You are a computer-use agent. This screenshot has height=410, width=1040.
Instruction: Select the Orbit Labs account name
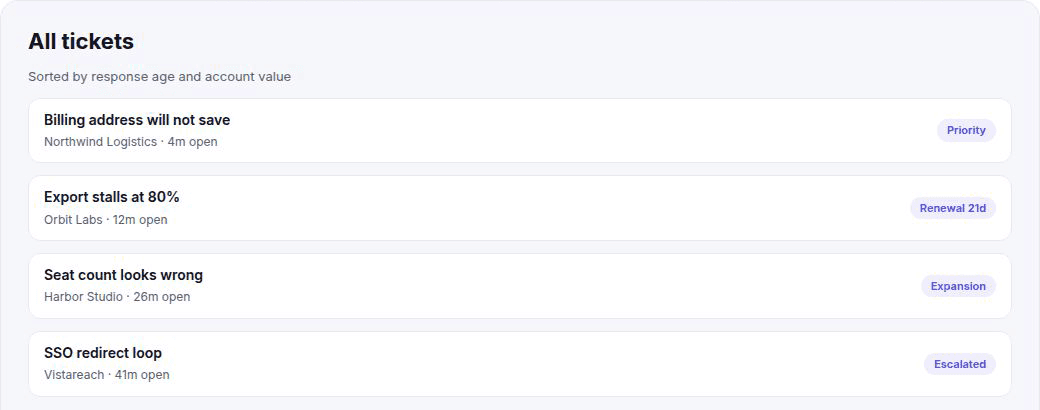[73, 220]
